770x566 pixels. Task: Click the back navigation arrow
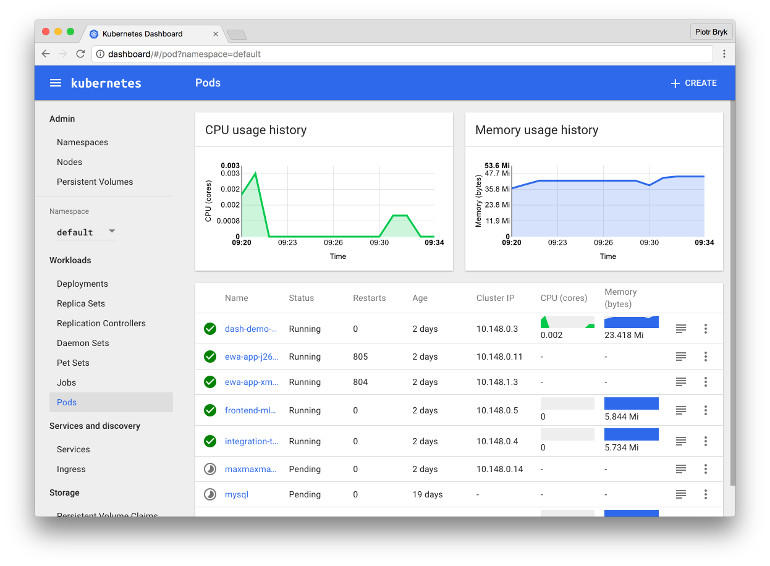[46, 54]
